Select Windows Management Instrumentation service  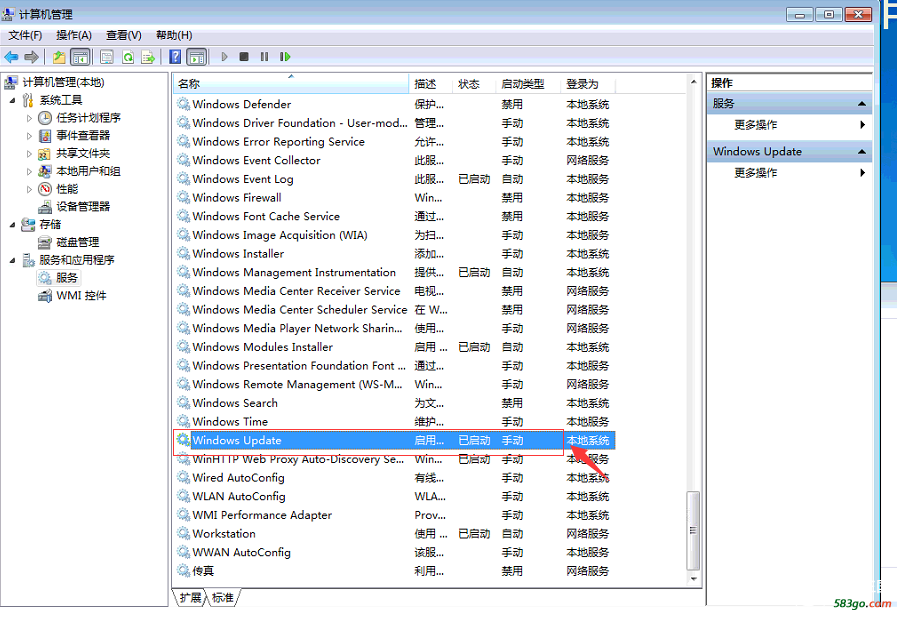(x=294, y=272)
